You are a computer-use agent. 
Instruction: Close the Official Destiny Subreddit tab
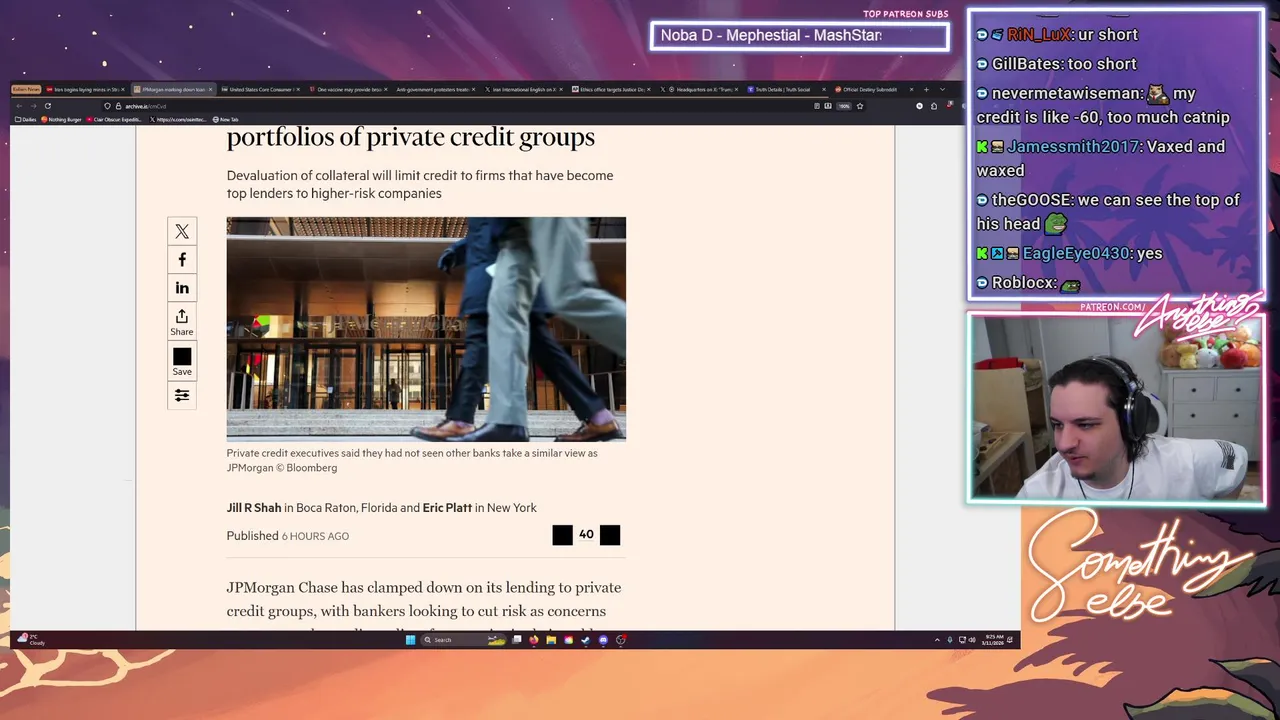[x=911, y=89]
